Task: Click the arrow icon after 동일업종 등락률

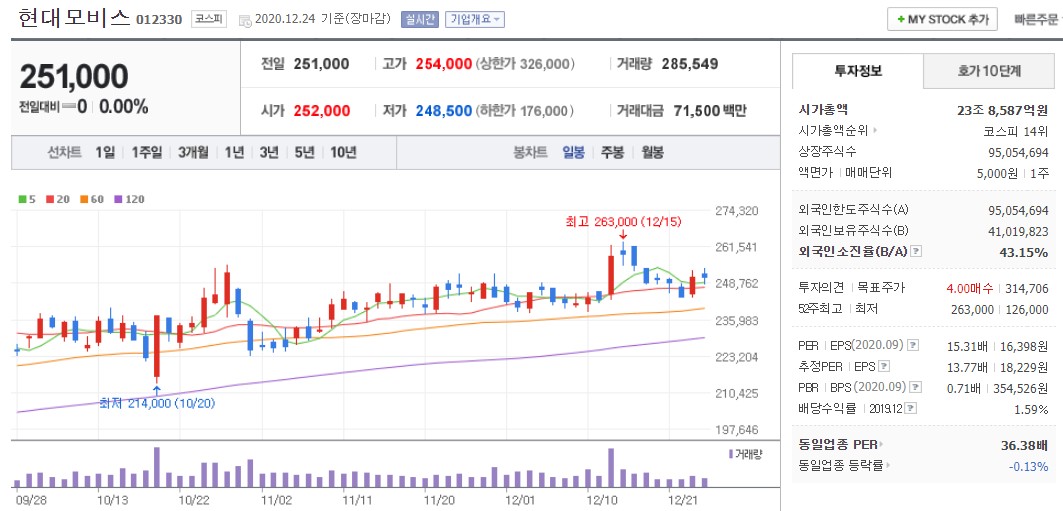Action: point(888,466)
